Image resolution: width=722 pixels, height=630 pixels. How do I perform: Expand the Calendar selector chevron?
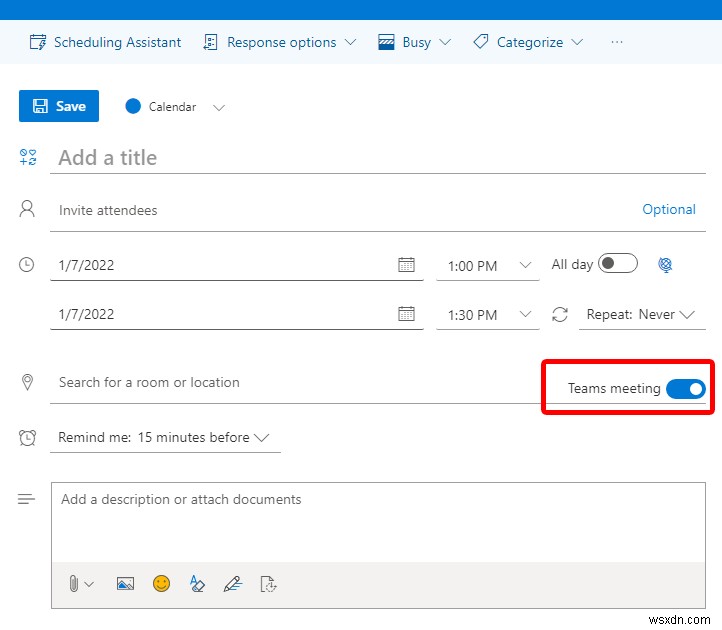[219, 108]
